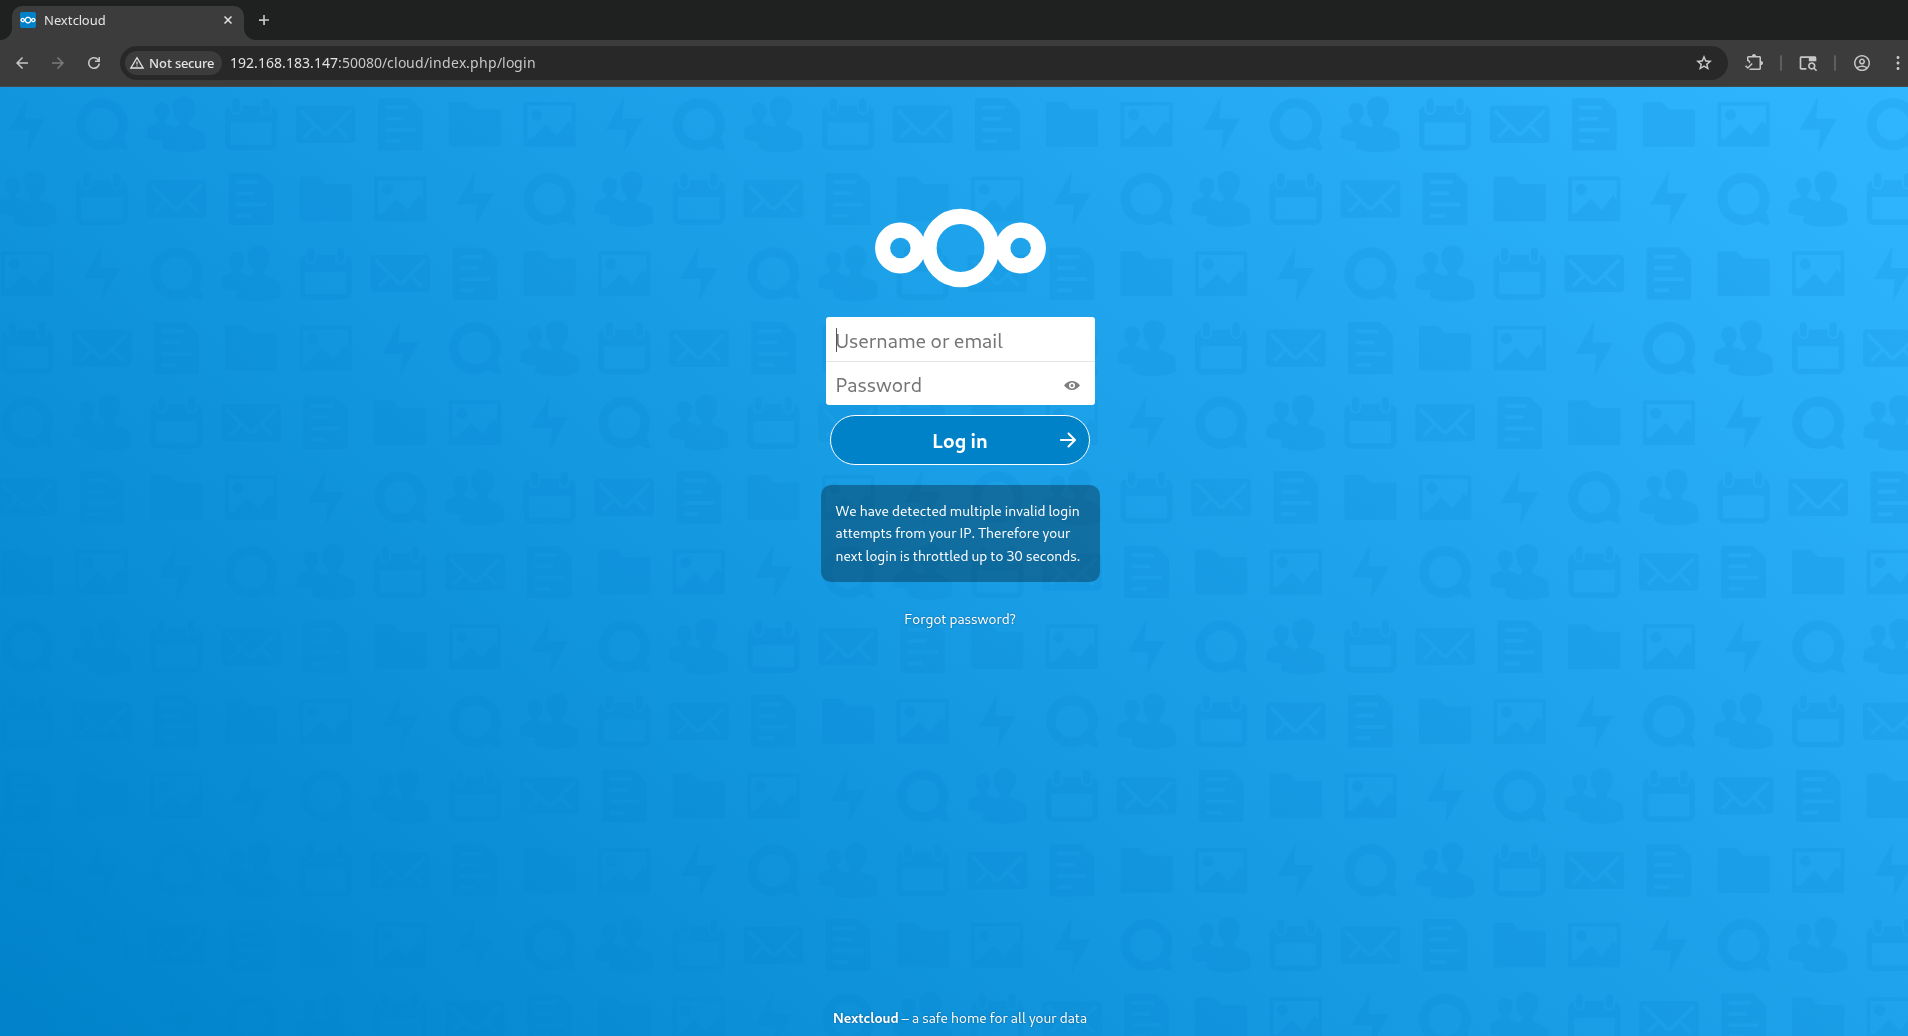The width and height of the screenshot is (1908, 1036).
Task: Toggle password visibility eye icon
Action: (1072, 385)
